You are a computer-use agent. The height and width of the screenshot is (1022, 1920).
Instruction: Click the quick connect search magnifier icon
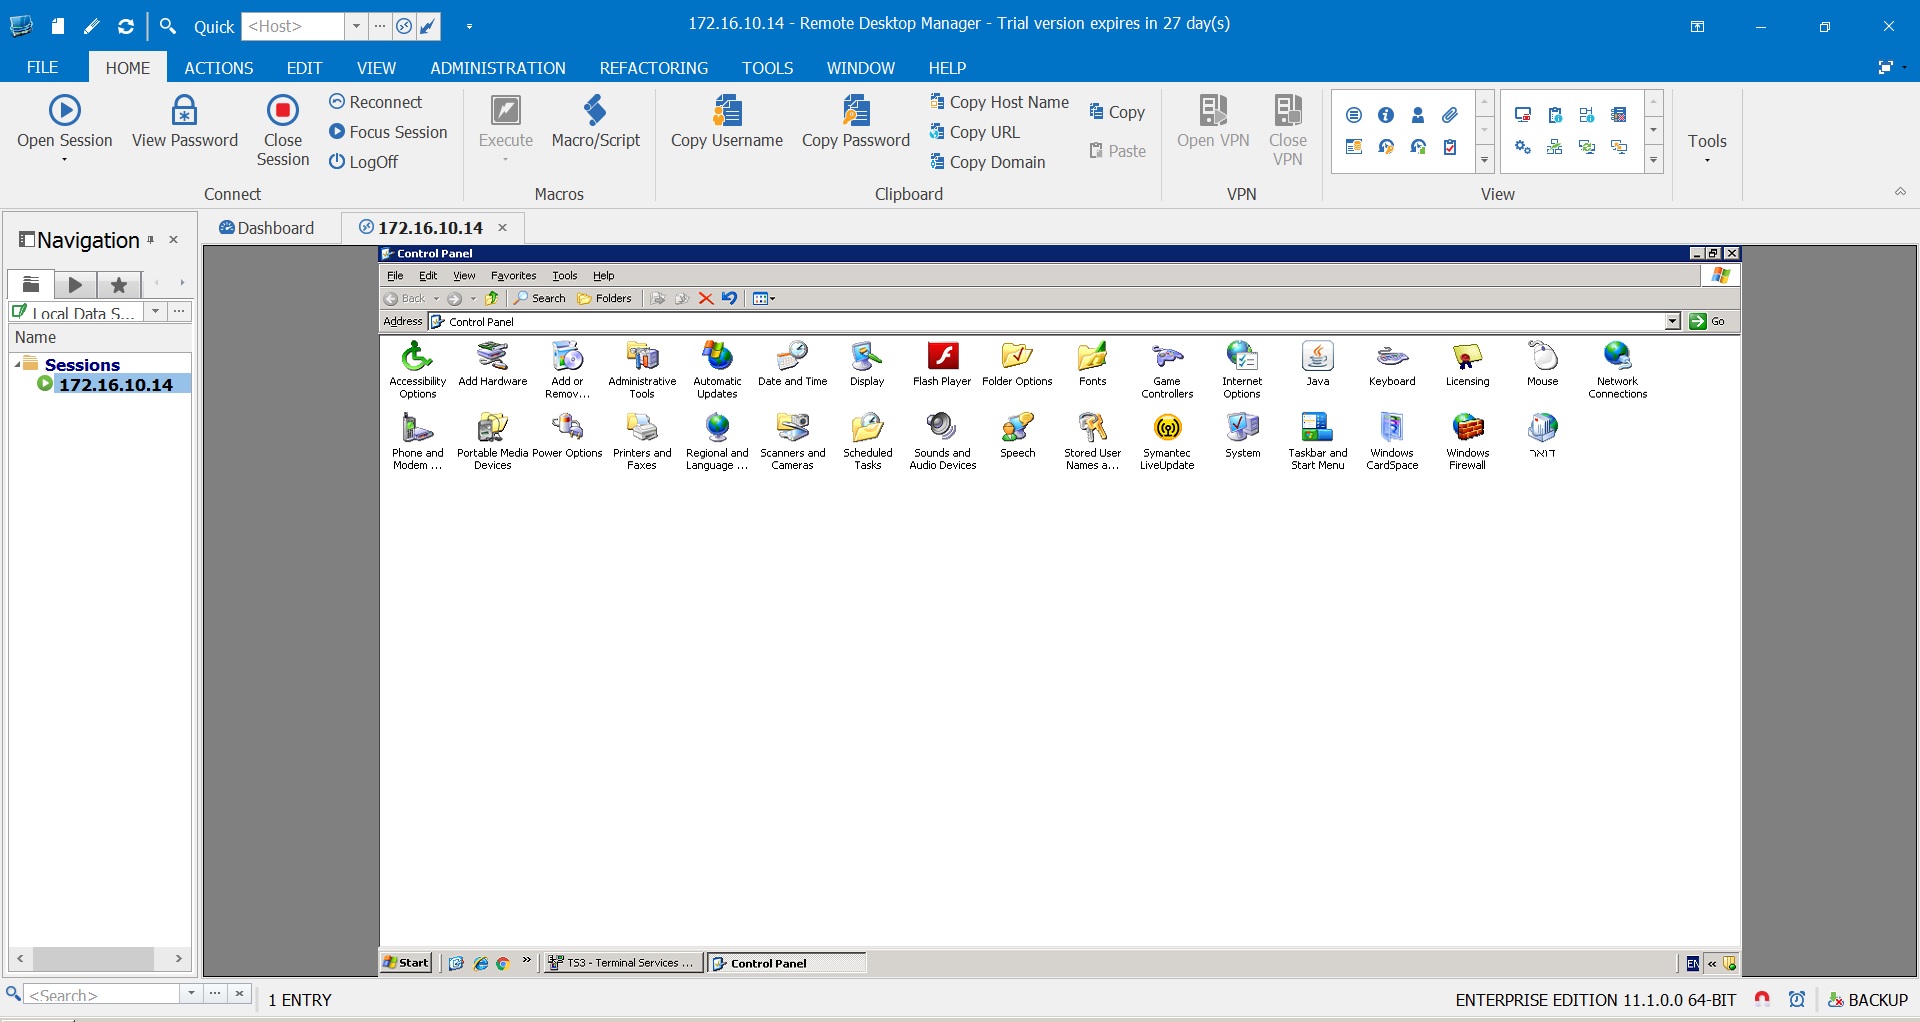click(x=168, y=26)
